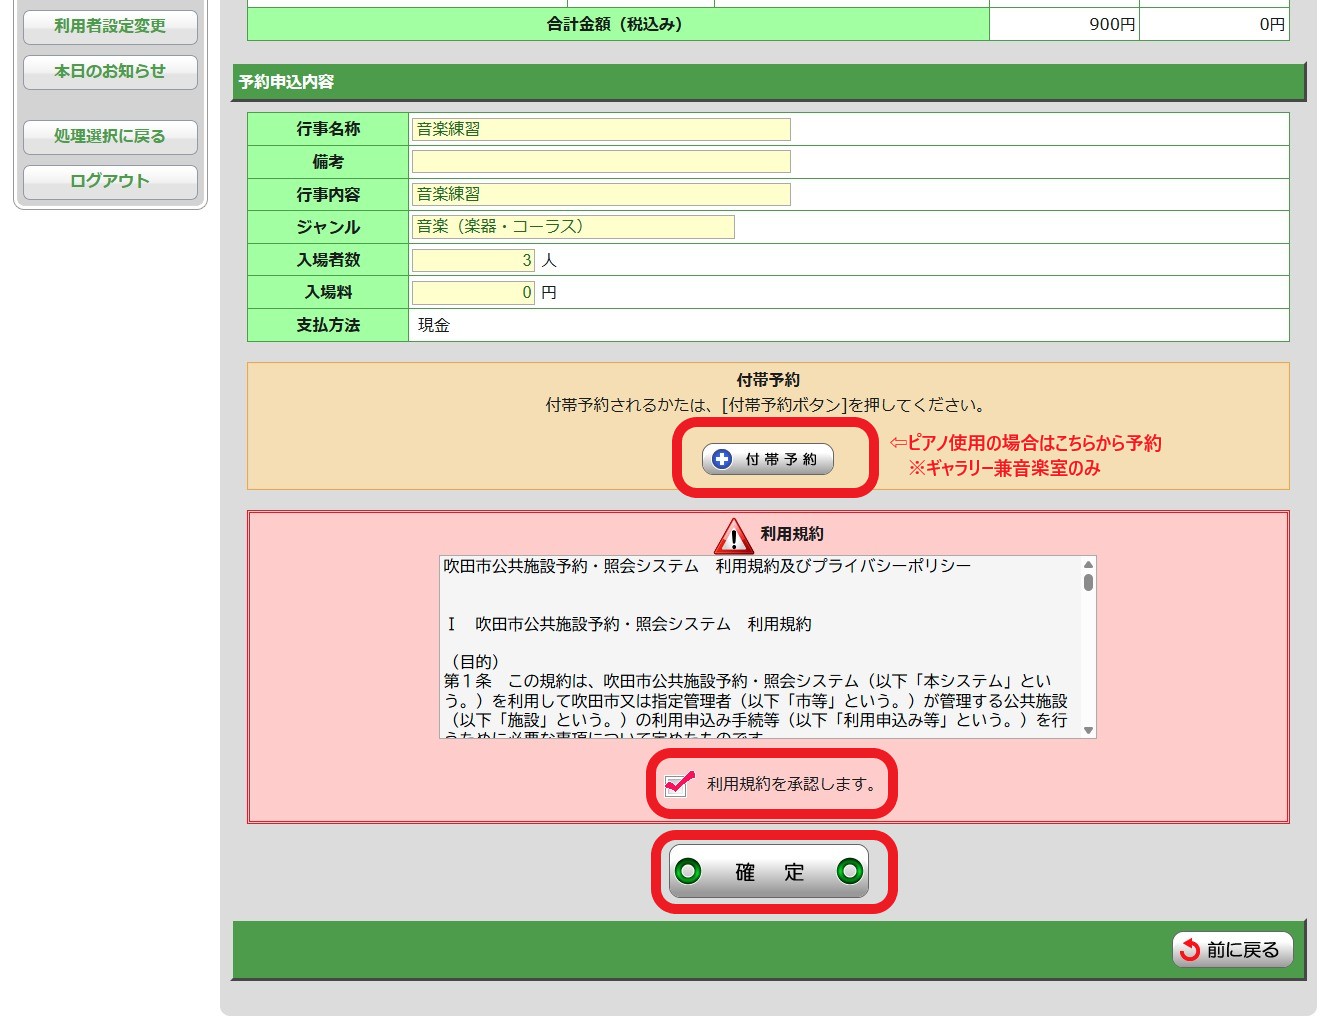This screenshot has height=1016, width=1327.
Task: Click the 行事名称 input field
Action: tap(600, 129)
